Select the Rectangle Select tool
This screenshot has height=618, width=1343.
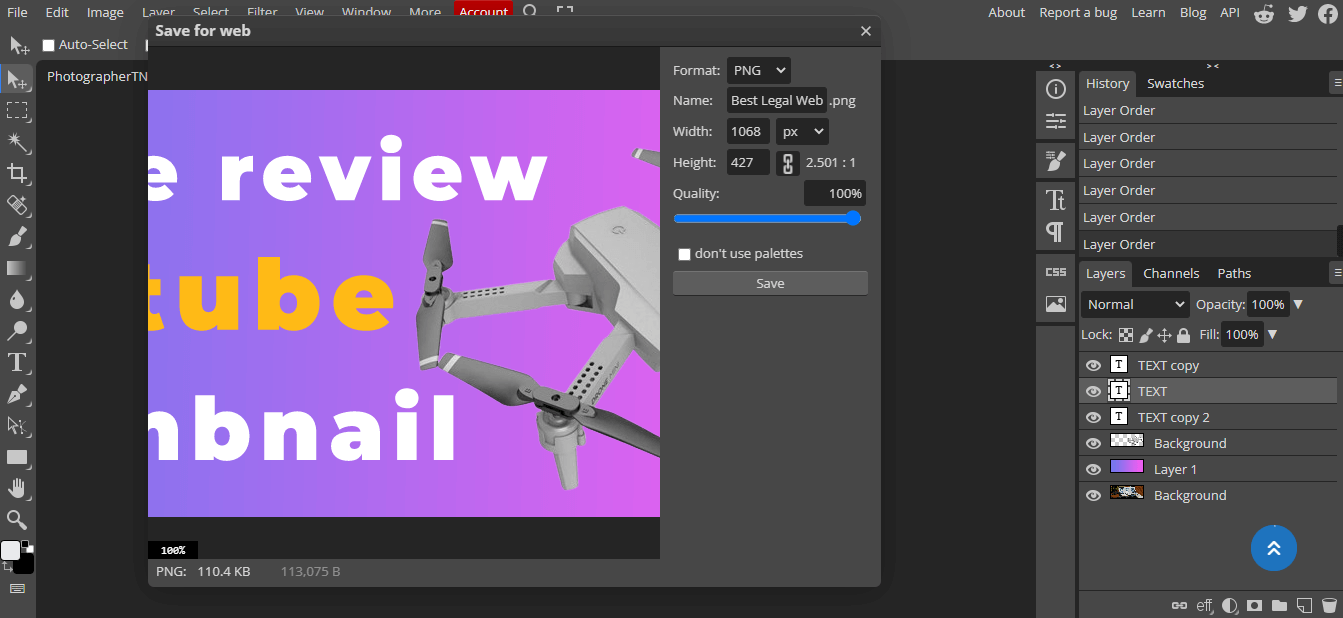[17, 110]
